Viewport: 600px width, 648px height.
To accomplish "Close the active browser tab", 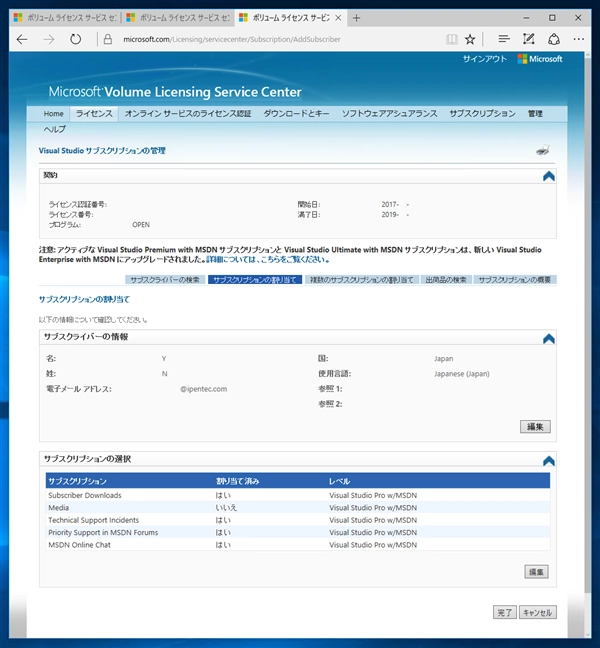I will click(x=338, y=18).
